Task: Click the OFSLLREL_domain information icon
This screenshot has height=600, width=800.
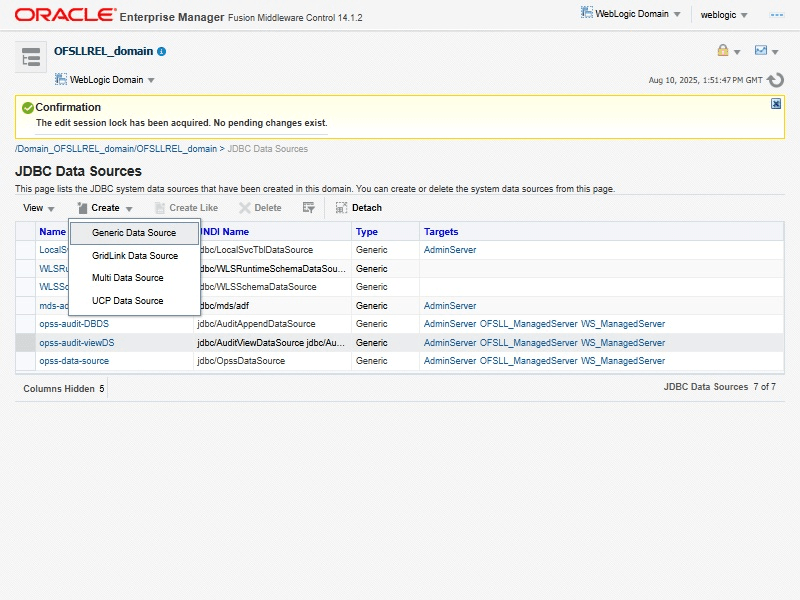Action: pyautogui.click(x=162, y=51)
